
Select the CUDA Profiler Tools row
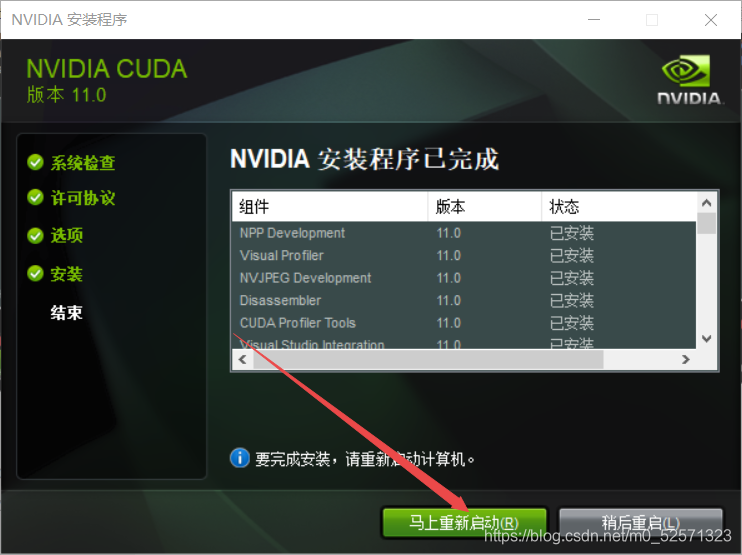tap(464, 323)
